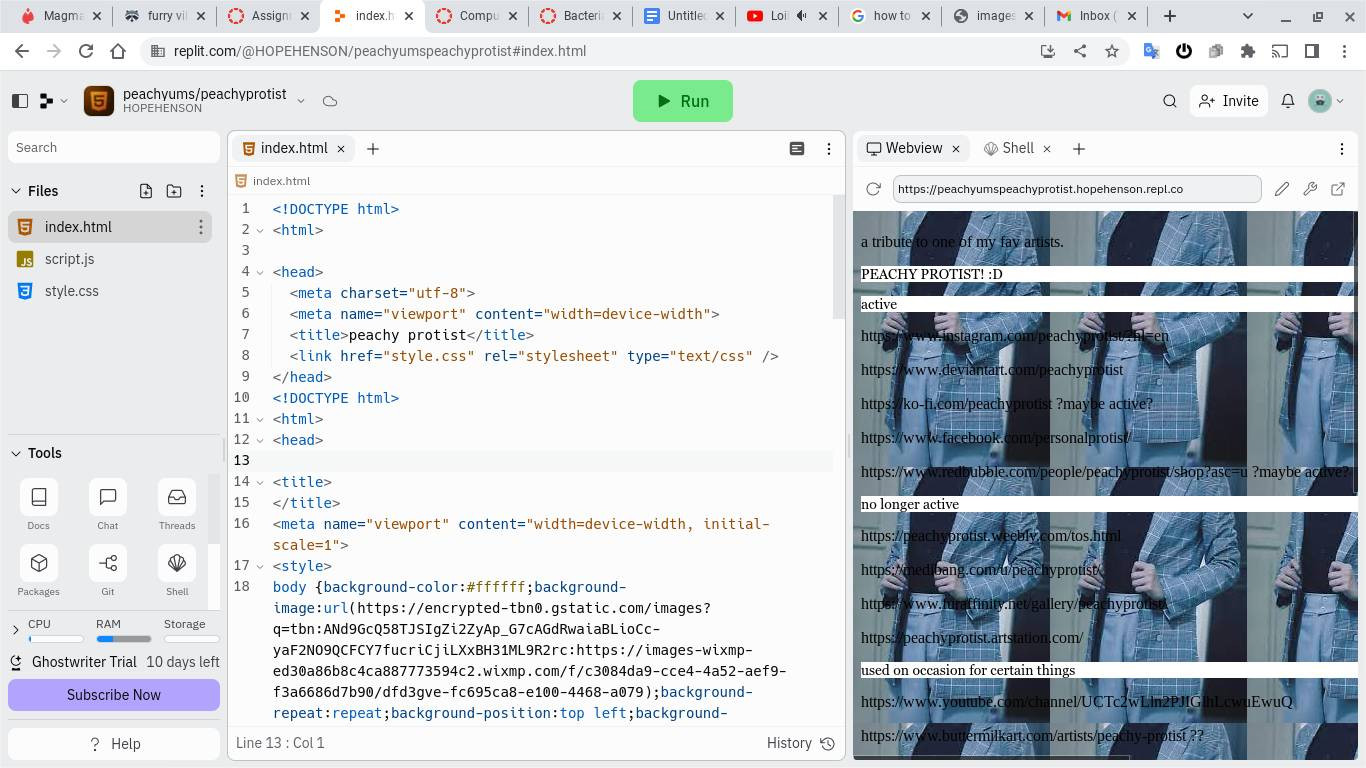
Task: Switch to the Gmail Inbox browser tab
Action: pos(1094,16)
